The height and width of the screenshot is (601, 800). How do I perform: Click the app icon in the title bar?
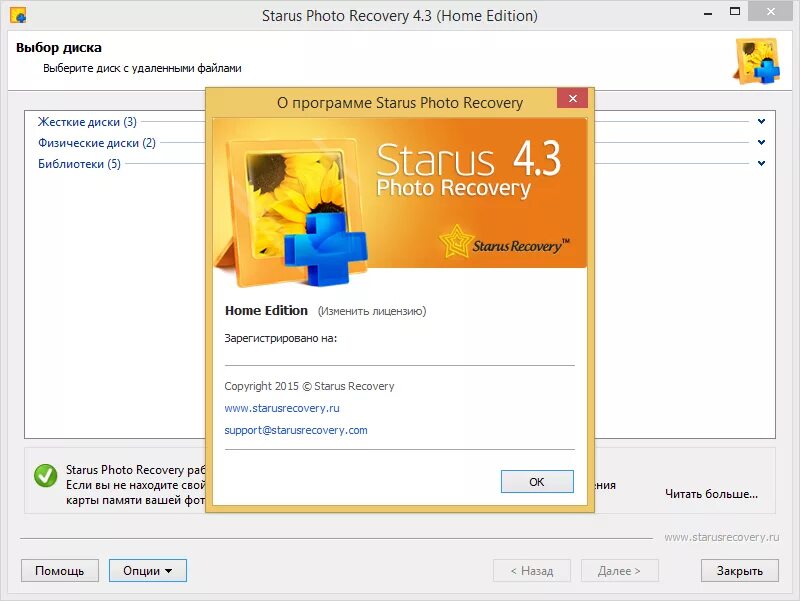18,15
